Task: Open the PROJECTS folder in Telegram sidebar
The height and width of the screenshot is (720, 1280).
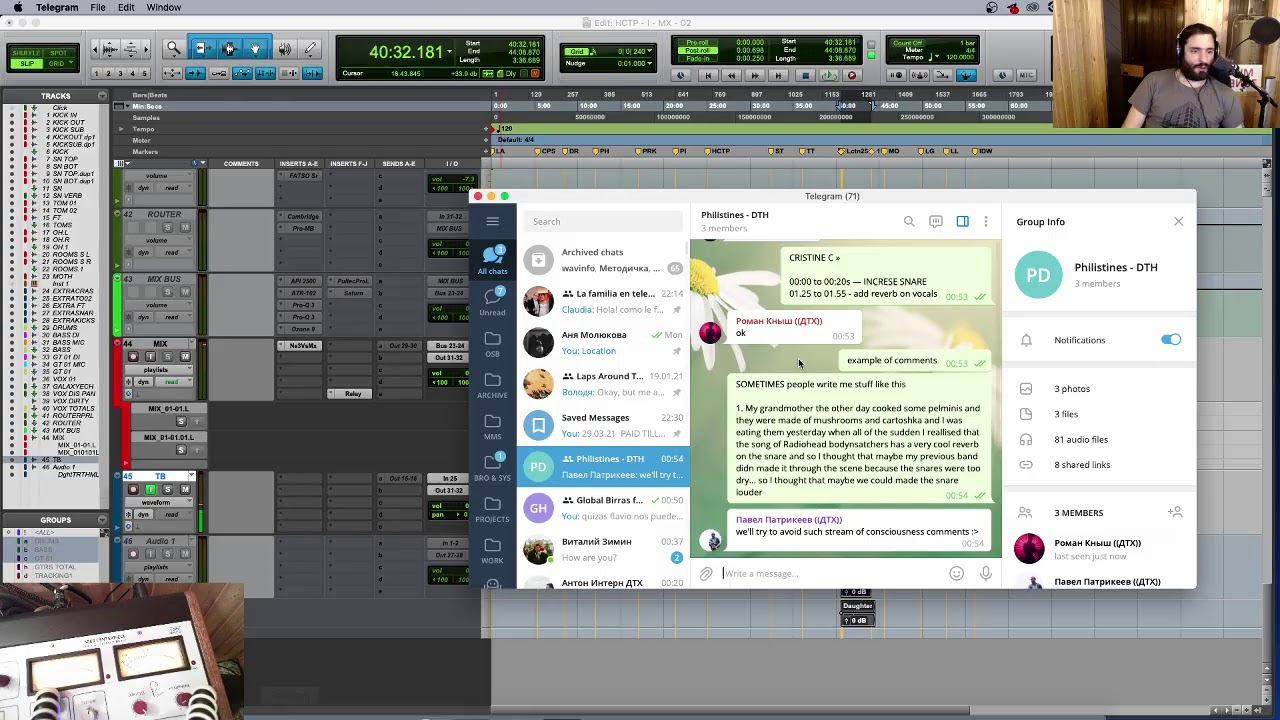Action: click(x=492, y=508)
